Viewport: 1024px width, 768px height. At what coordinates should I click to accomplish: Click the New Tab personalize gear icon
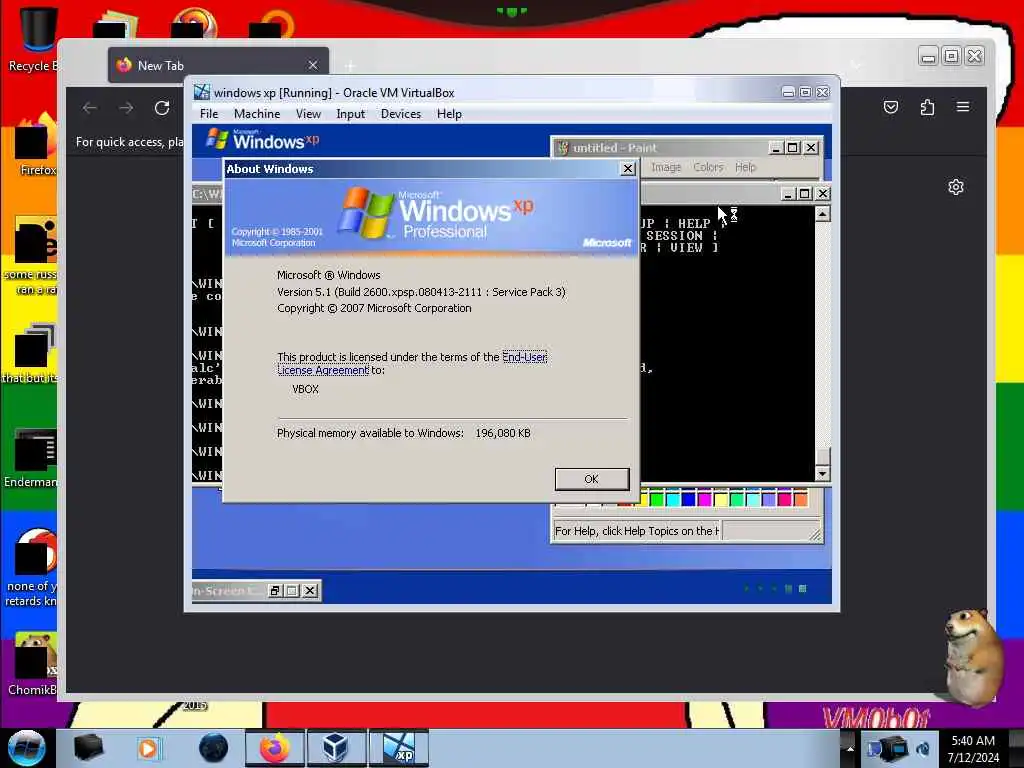click(x=955, y=187)
